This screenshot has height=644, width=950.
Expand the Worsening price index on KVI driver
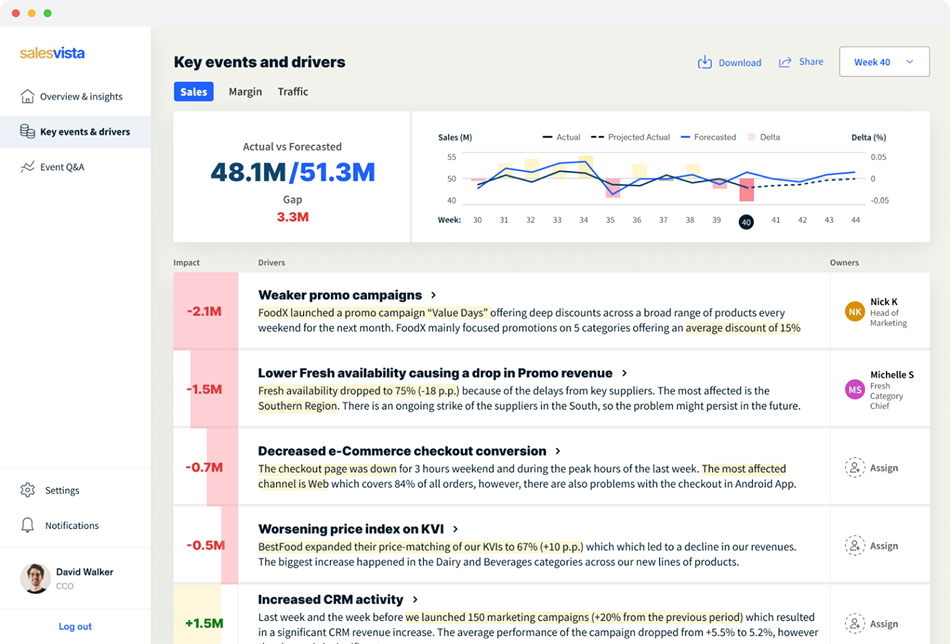tap(454, 529)
